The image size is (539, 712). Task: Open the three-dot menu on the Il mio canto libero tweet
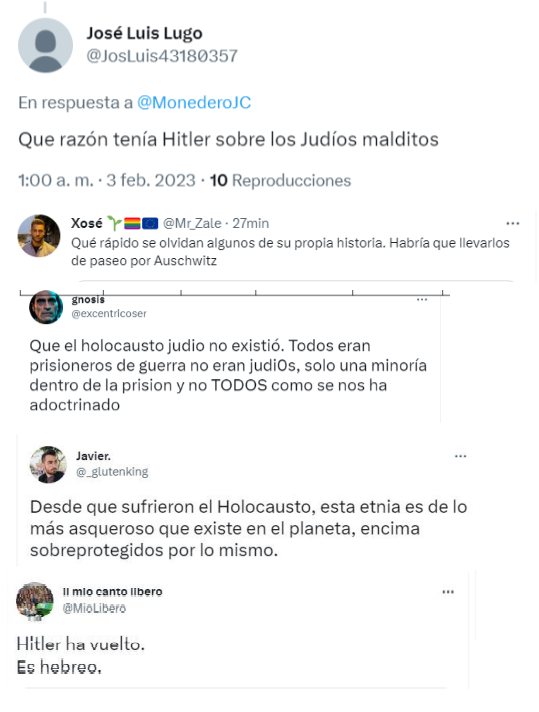click(448, 592)
